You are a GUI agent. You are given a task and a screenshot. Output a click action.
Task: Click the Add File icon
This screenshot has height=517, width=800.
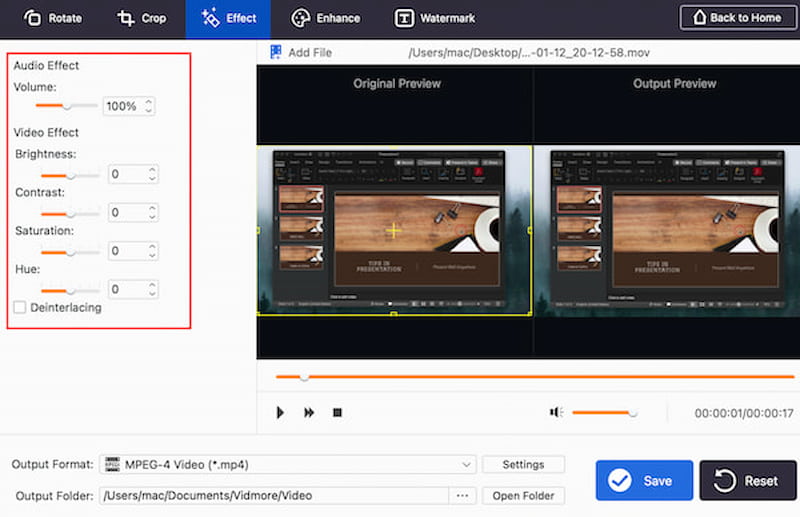coord(275,52)
